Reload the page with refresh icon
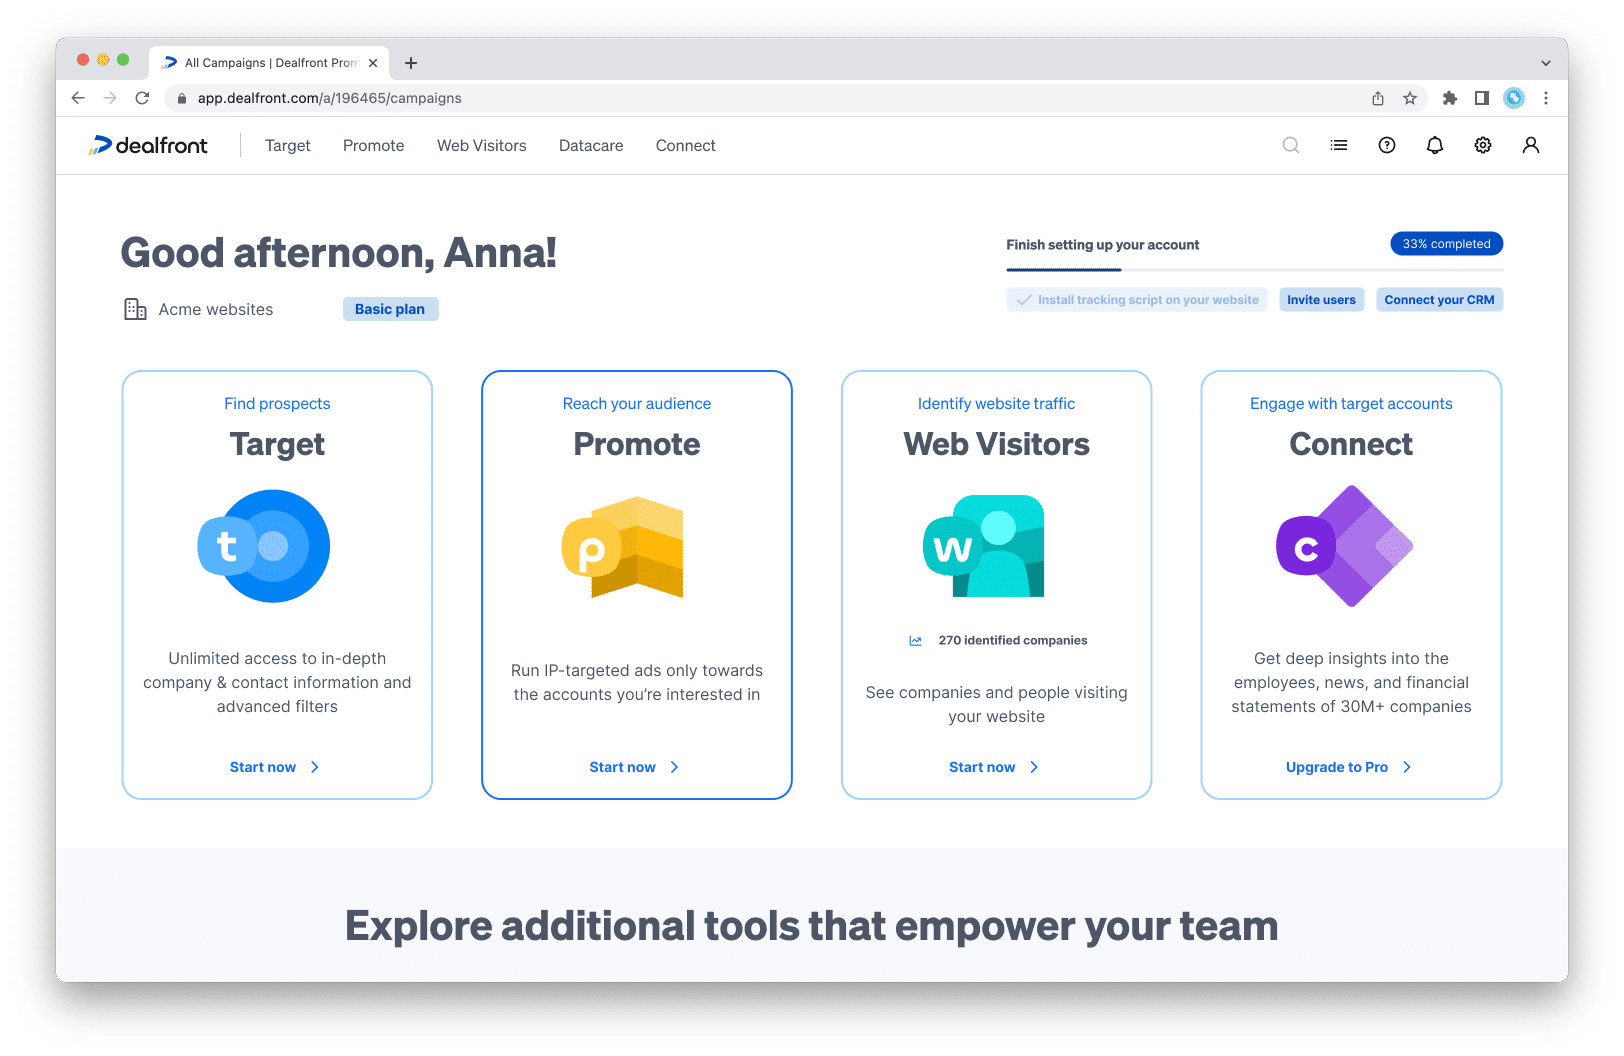This screenshot has height=1056, width=1624. [142, 98]
